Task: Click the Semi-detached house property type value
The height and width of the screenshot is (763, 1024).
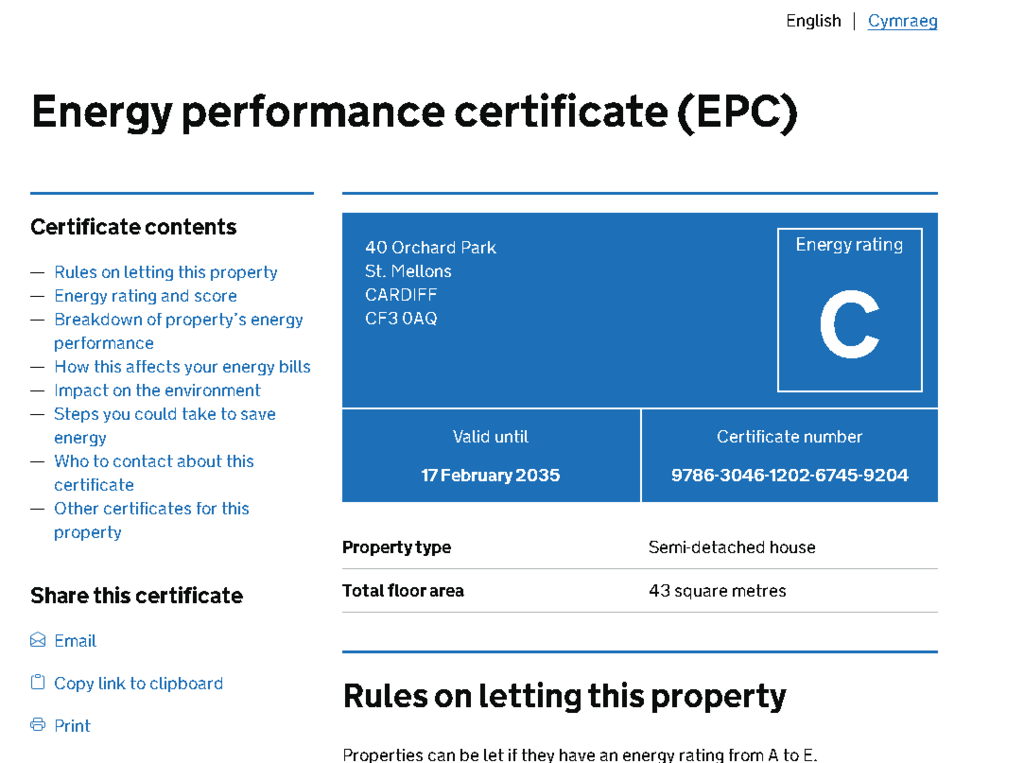Action: pyautogui.click(x=732, y=547)
